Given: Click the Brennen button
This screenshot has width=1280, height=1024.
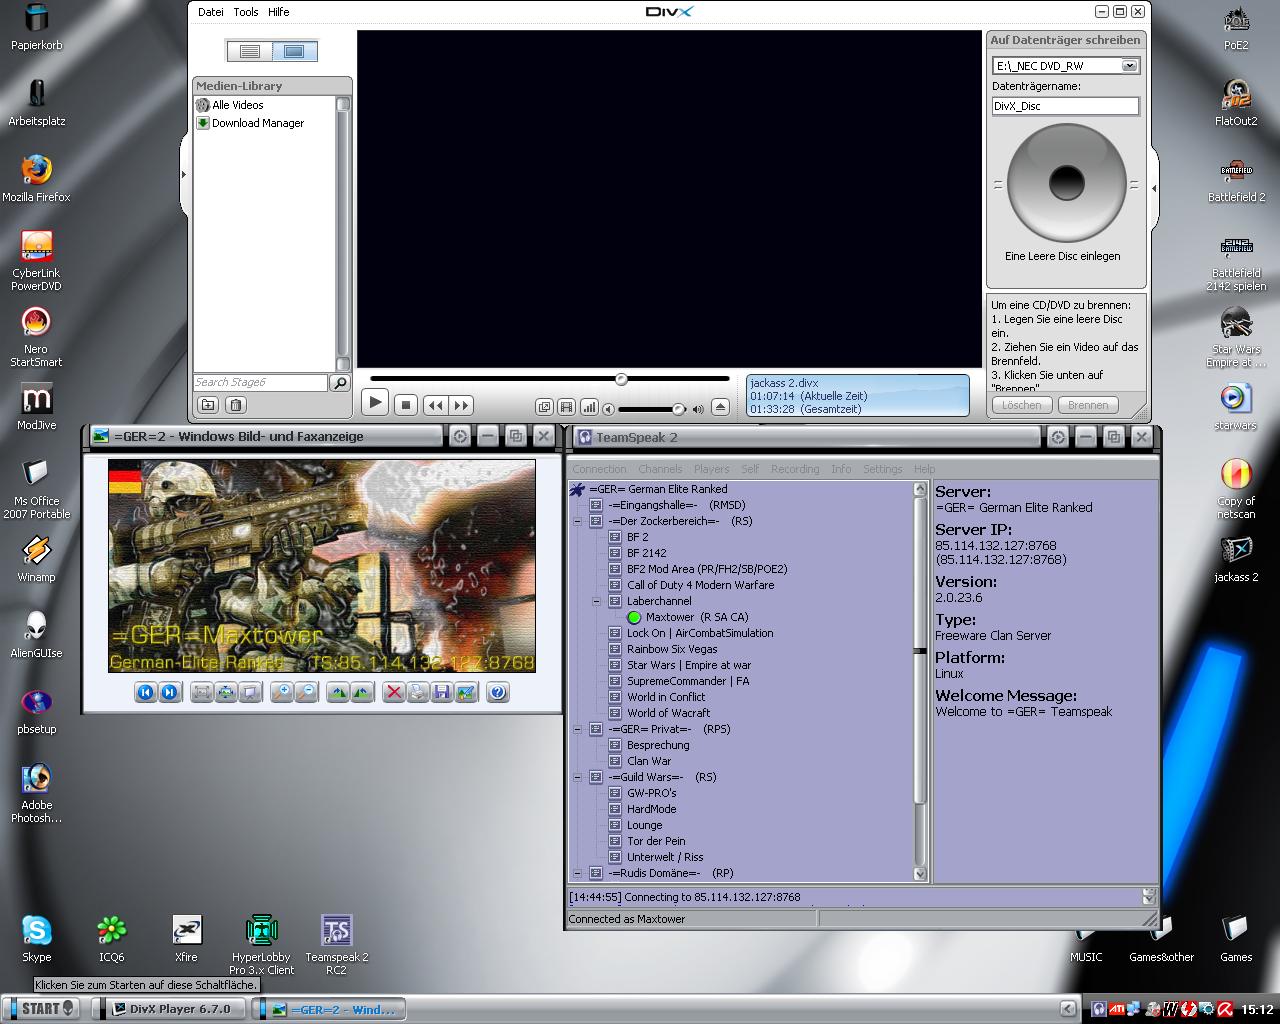Looking at the screenshot, I should click(1088, 405).
